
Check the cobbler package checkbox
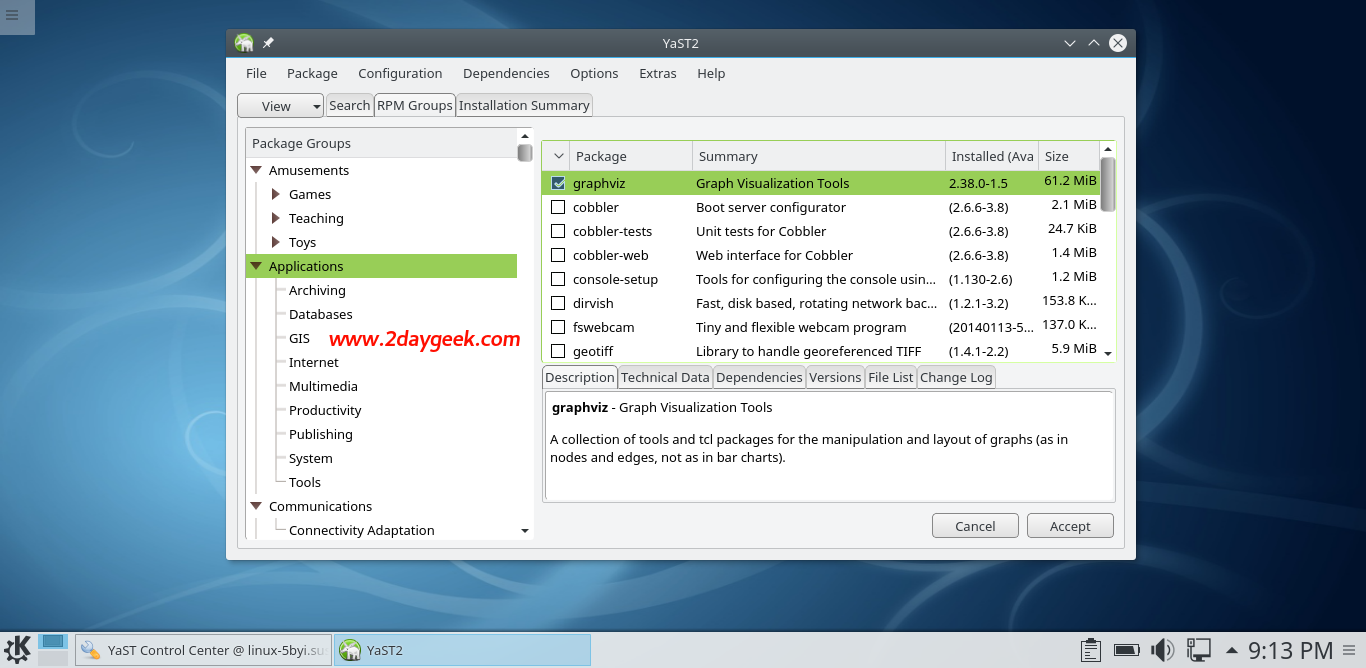(x=558, y=207)
